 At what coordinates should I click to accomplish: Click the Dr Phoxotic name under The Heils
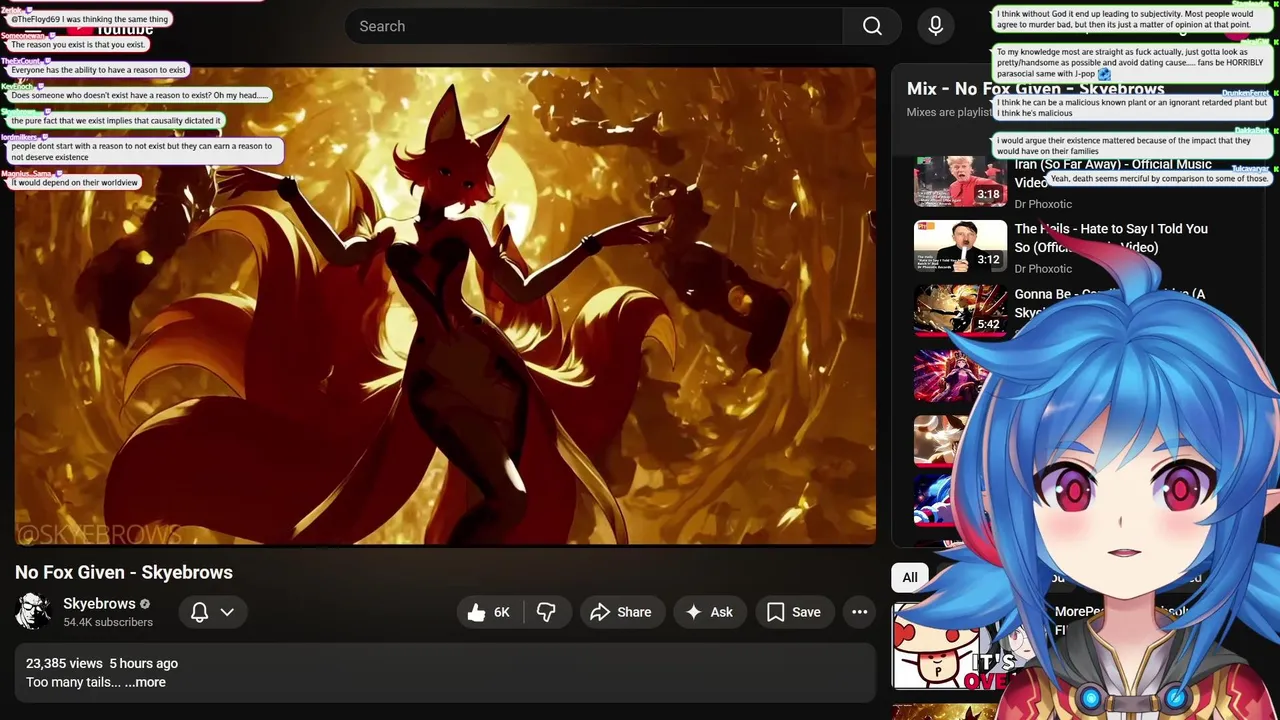(1043, 268)
